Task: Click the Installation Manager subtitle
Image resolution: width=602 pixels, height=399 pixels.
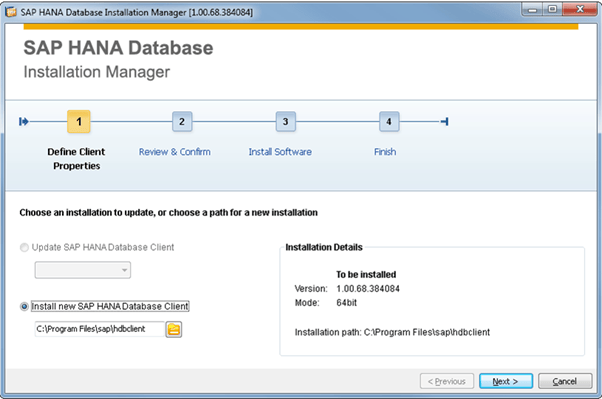Action: (96, 72)
